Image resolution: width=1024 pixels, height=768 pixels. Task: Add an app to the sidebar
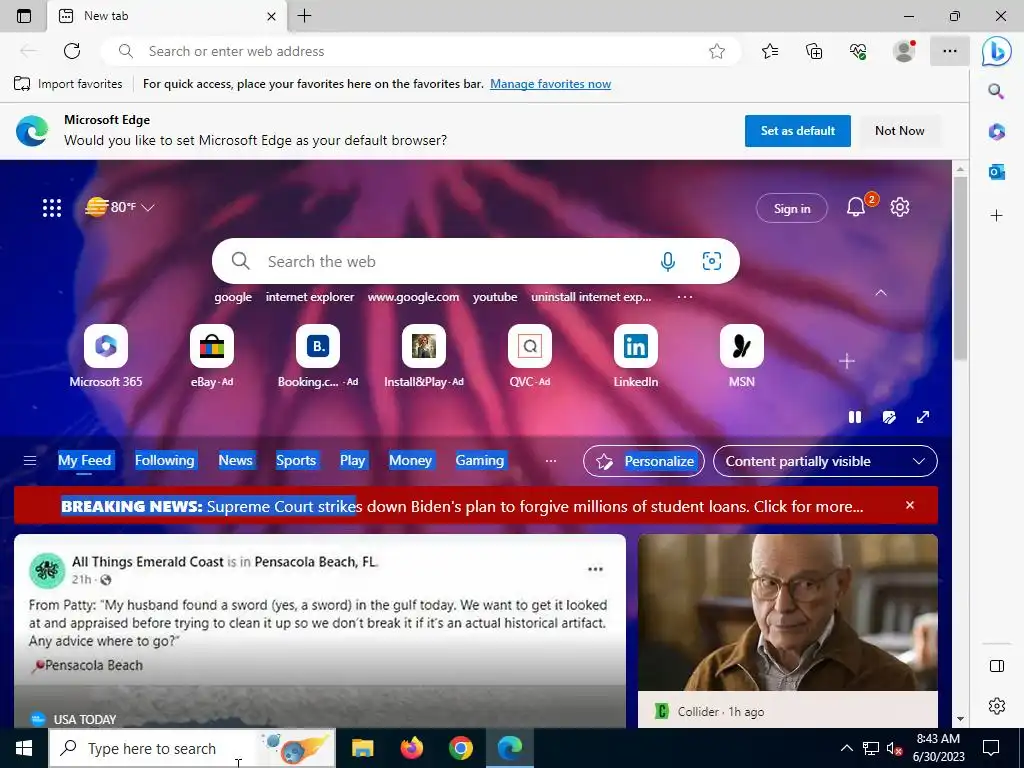coord(996,216)
